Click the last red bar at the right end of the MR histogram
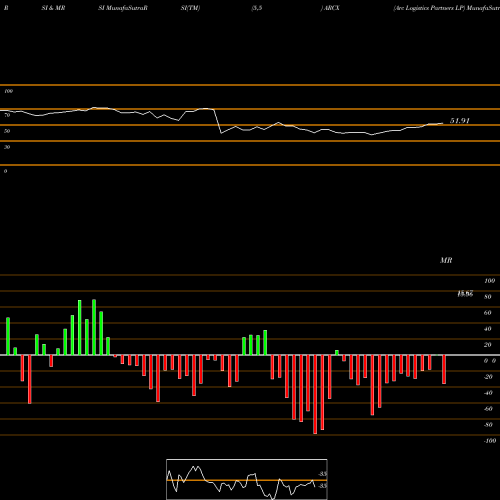The height and width of the screenshot is (500, 500). click(x=444, y=369)
